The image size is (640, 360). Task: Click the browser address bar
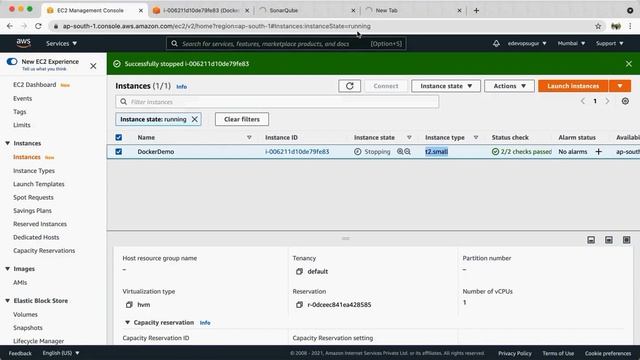pos(322,26)
